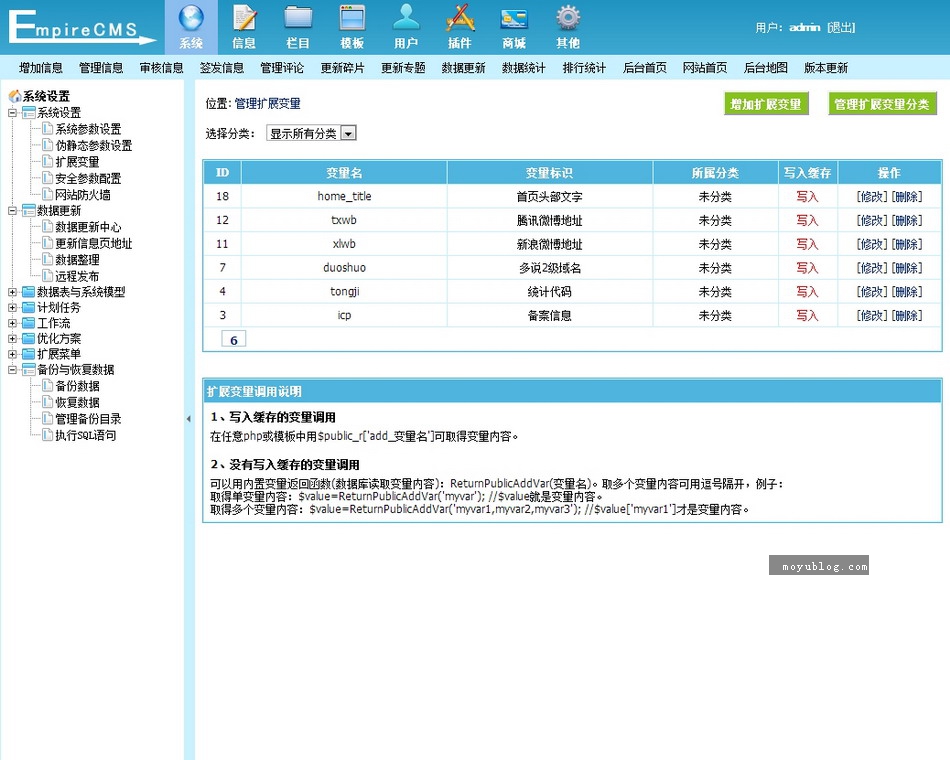
Task: Click the 增加扩展变量 green button
Action: [x=766, y=104]
